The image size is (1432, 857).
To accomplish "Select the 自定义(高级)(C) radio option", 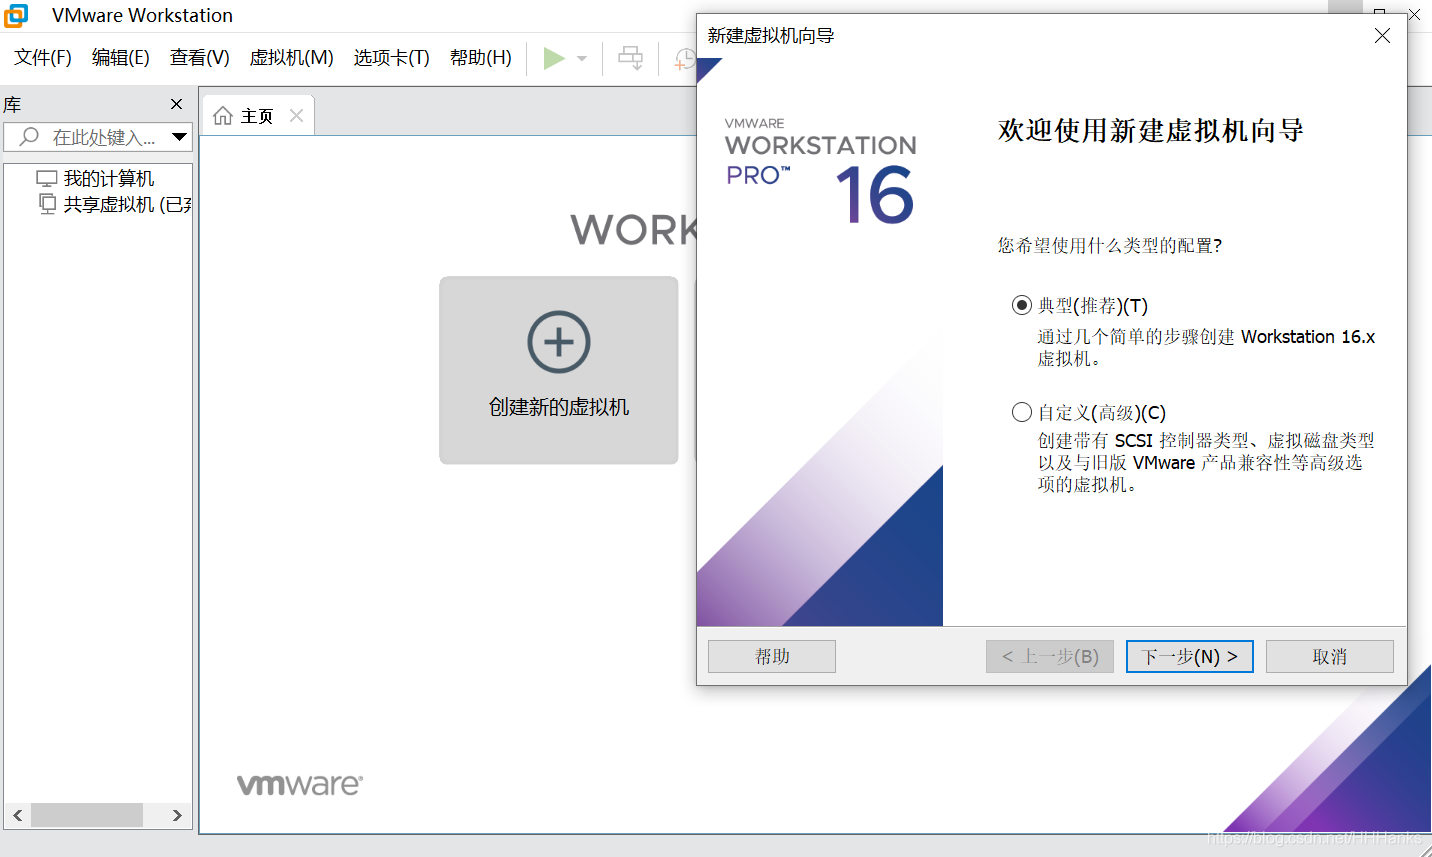I will click(x=1089, y=412).
